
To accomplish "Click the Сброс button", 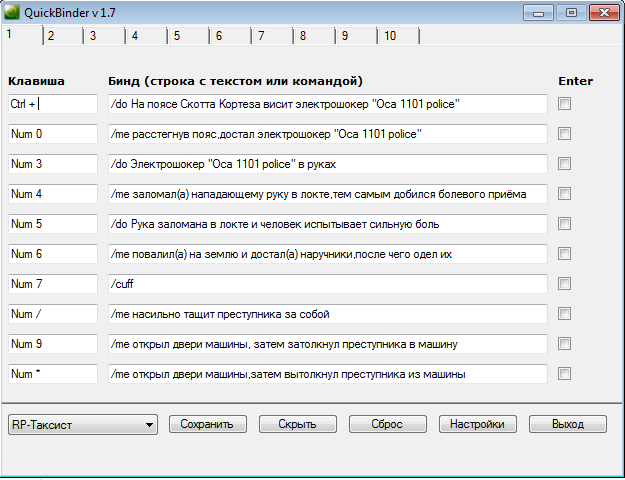I will click(x=388, y=424).
